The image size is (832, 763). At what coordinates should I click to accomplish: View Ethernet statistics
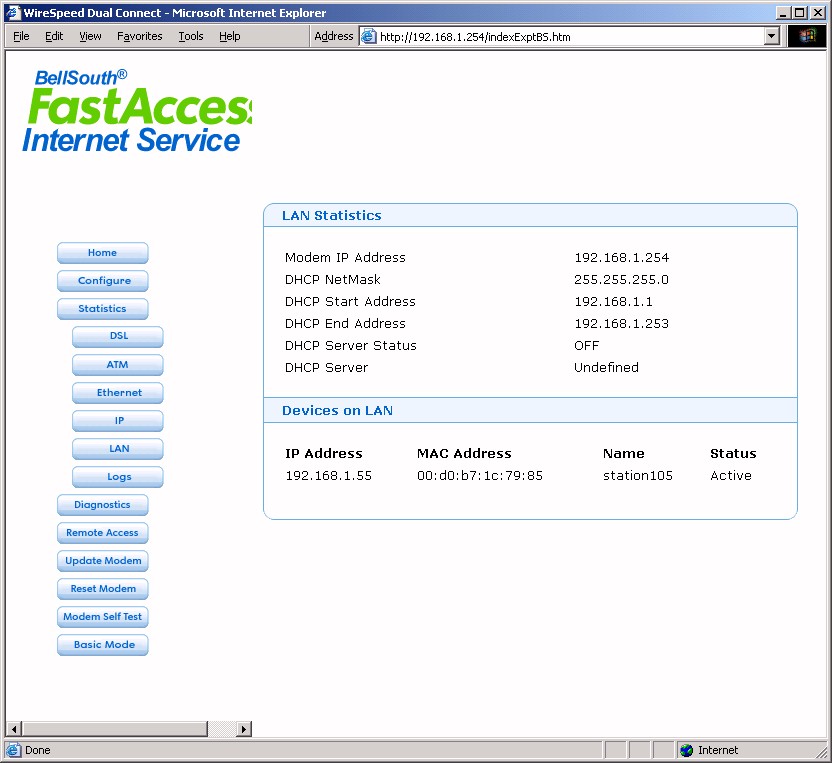118,393
